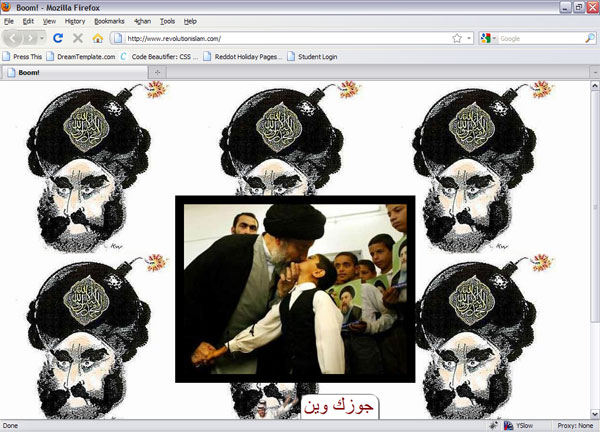Select the Boom! tab
Viewport: 600px width, 432px height.
(30, 73)
